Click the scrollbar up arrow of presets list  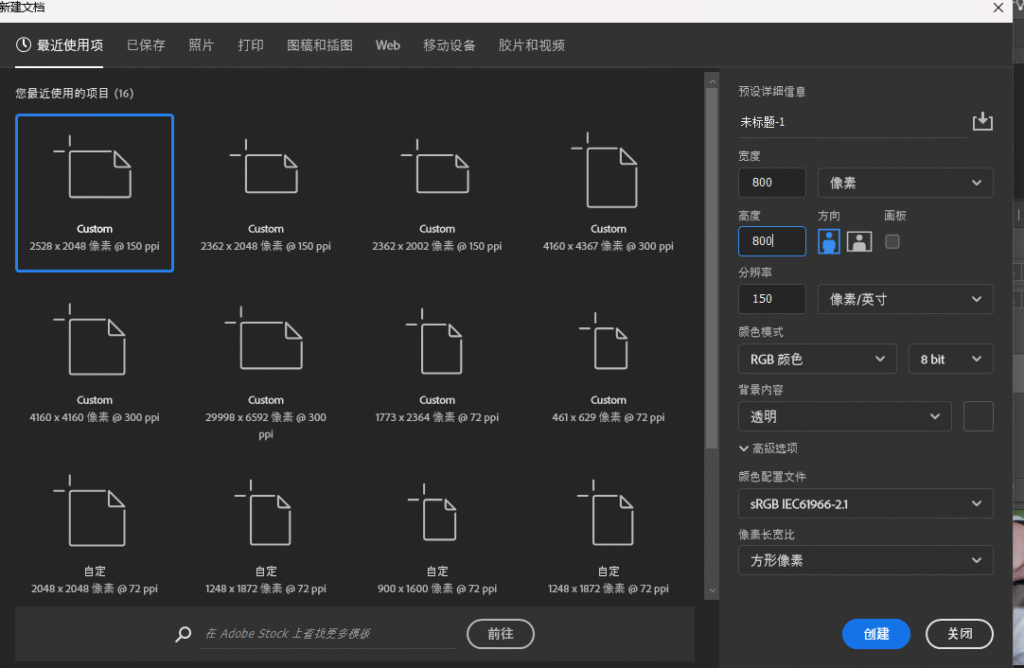[x=712, y=82]
